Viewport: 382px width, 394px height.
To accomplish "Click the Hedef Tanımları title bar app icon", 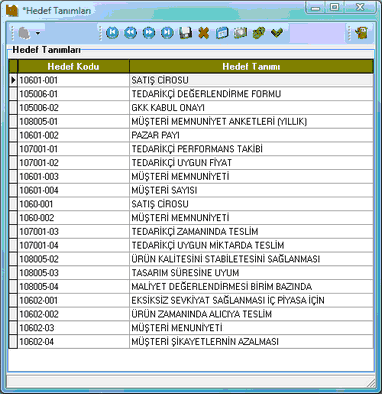I will click(x=12, y=10).
